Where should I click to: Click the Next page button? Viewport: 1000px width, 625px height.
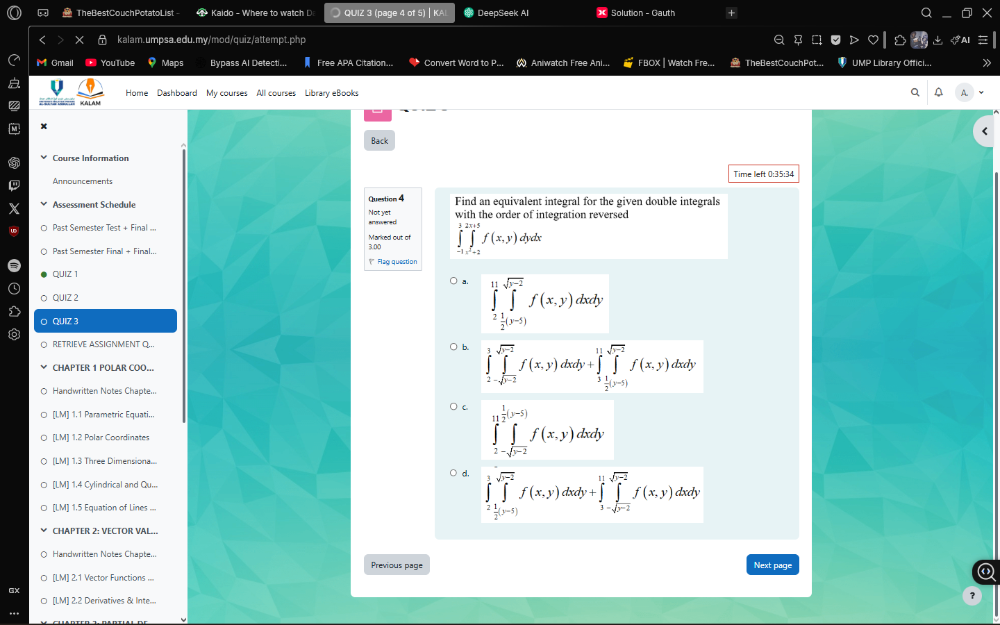(x=772, y=565)
